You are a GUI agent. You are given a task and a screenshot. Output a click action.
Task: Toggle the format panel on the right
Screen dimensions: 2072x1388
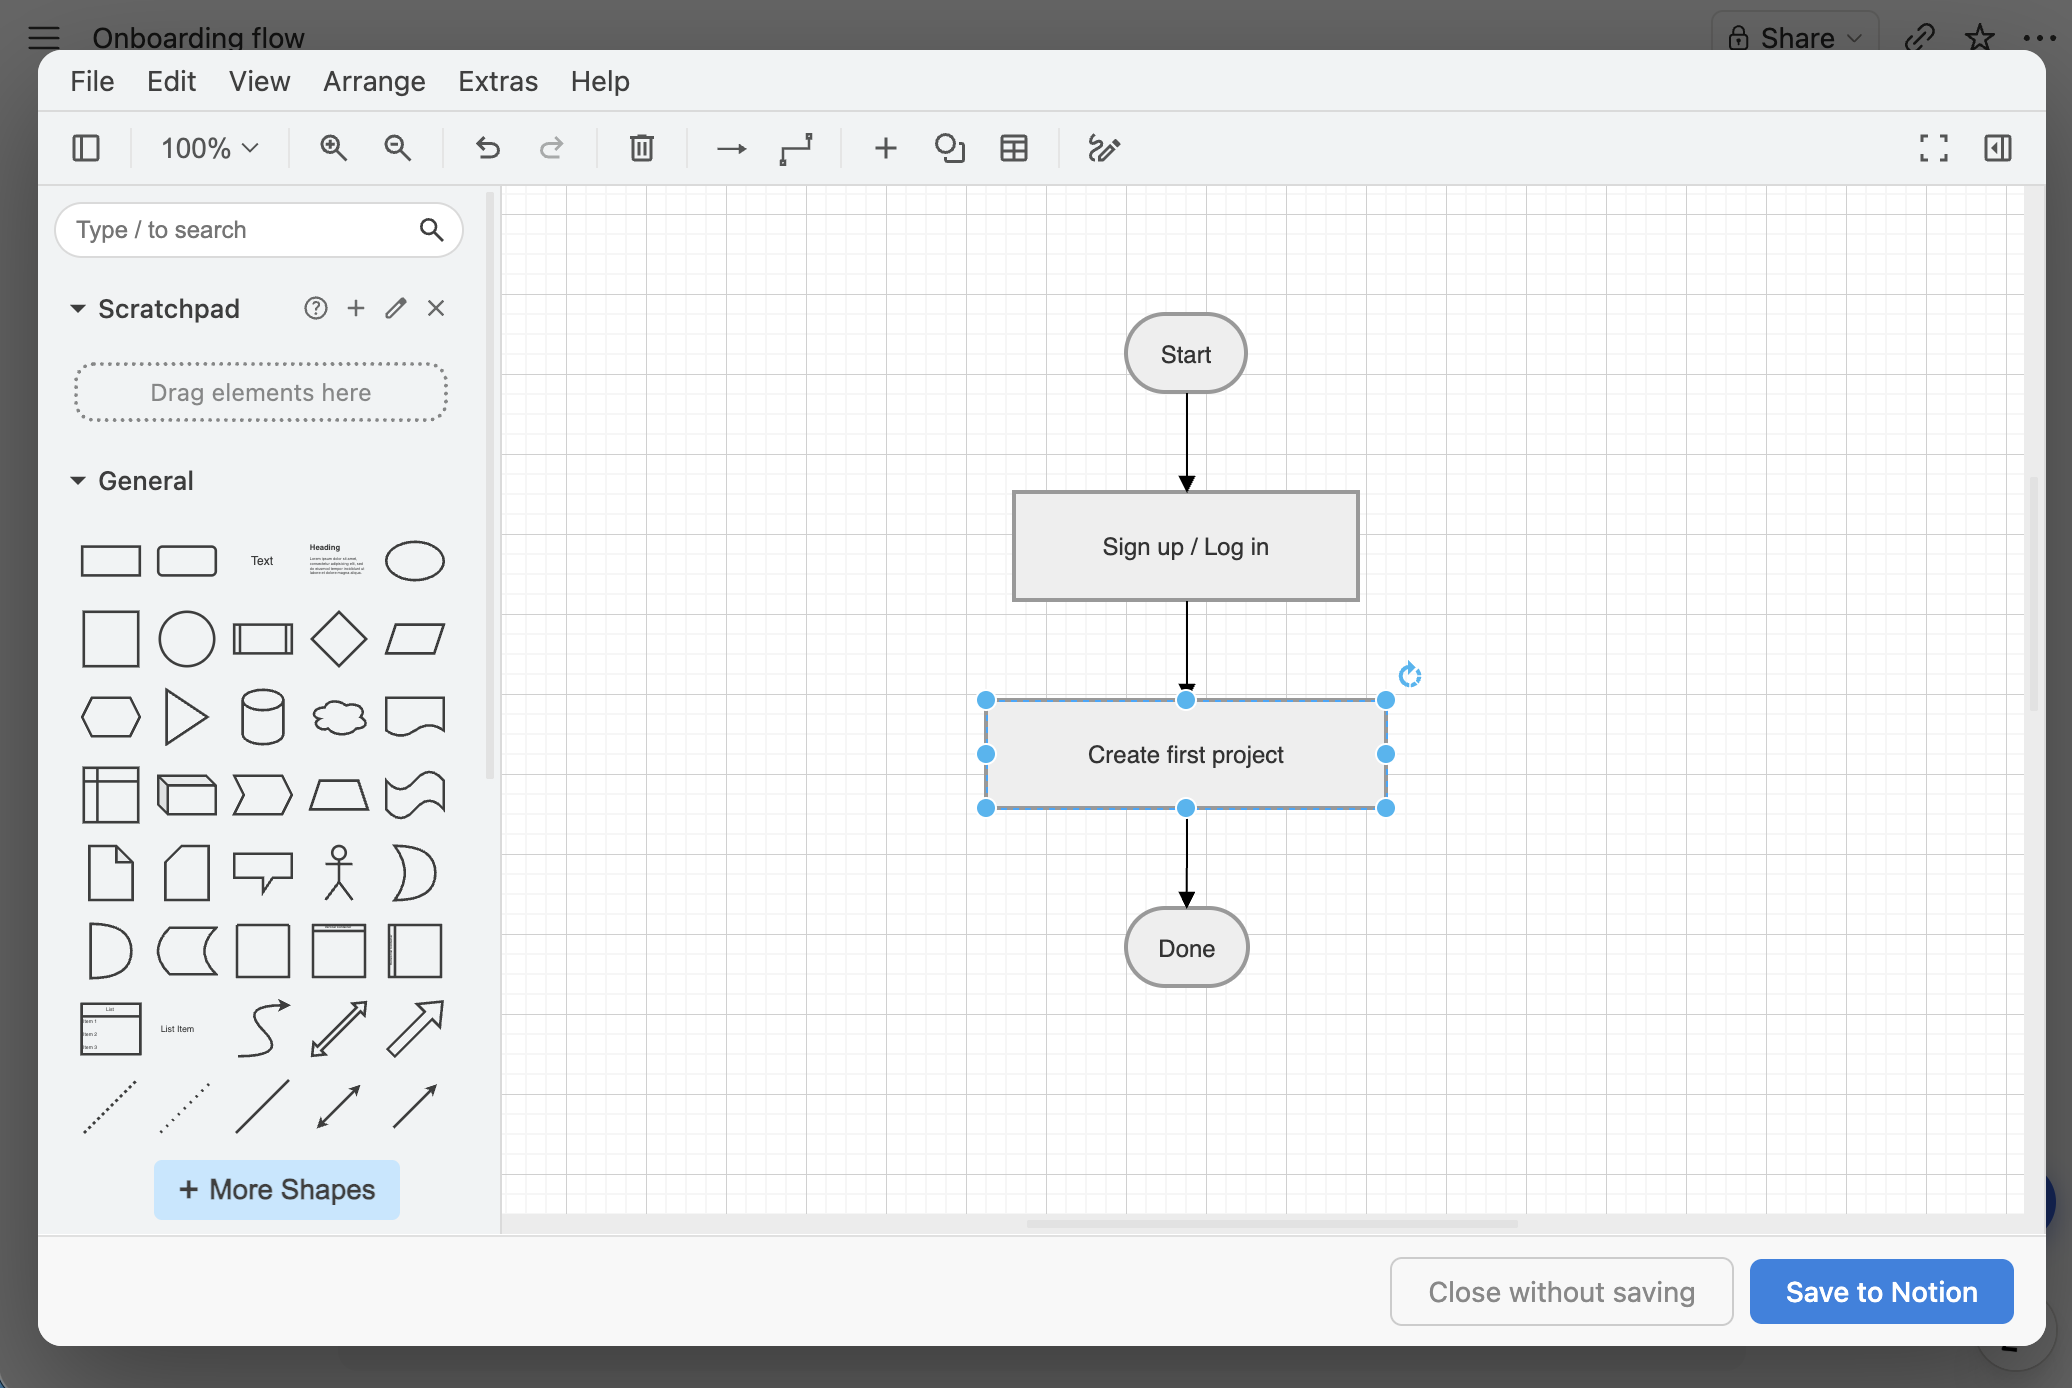click(x=1998, y=148)
